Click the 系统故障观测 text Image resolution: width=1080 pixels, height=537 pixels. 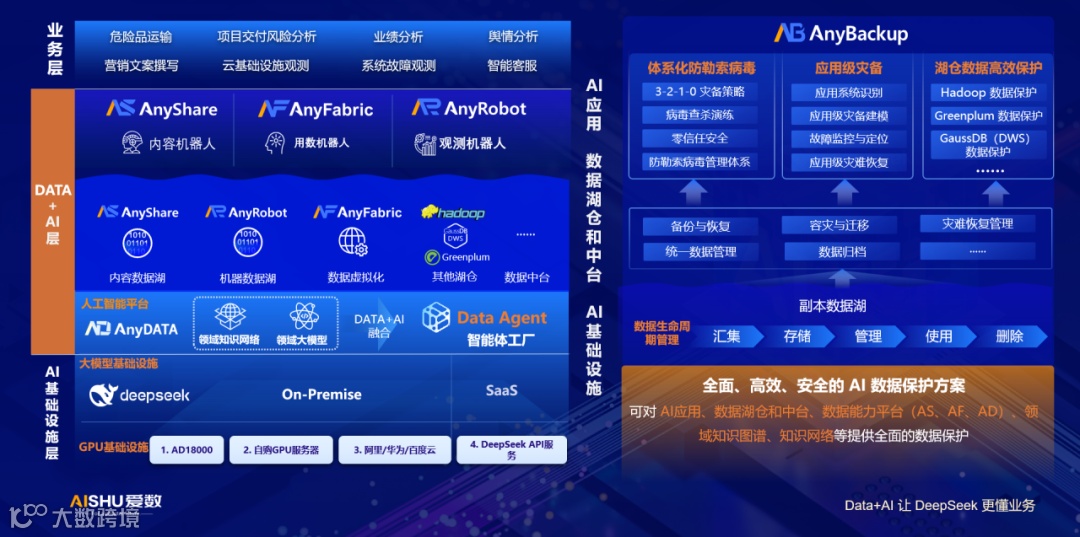point(399,65)
